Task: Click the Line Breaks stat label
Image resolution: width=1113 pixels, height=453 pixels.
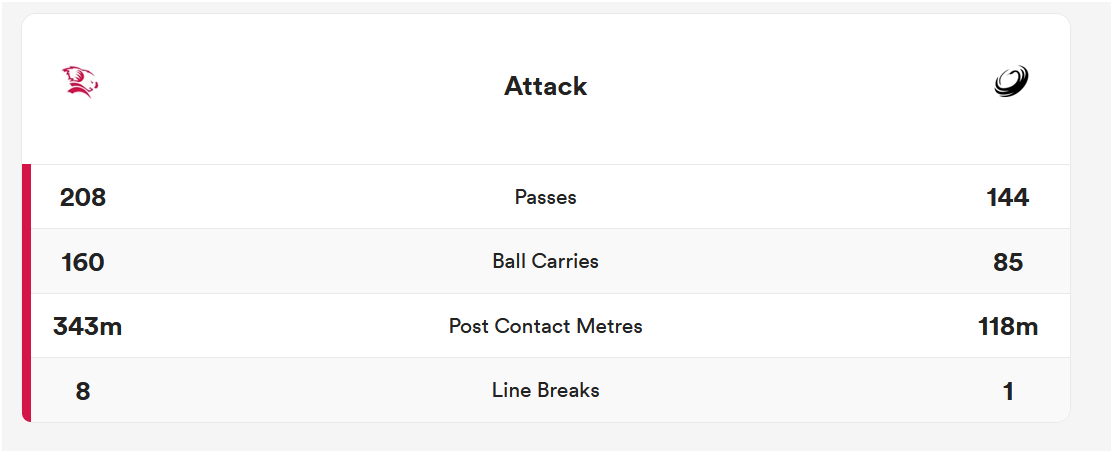Action: [x=545, y=390]
